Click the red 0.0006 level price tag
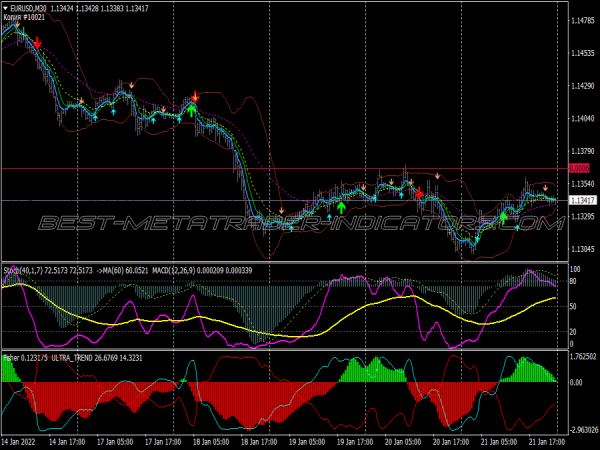Viewport: 600px width, 450px height. pos(579,168)
